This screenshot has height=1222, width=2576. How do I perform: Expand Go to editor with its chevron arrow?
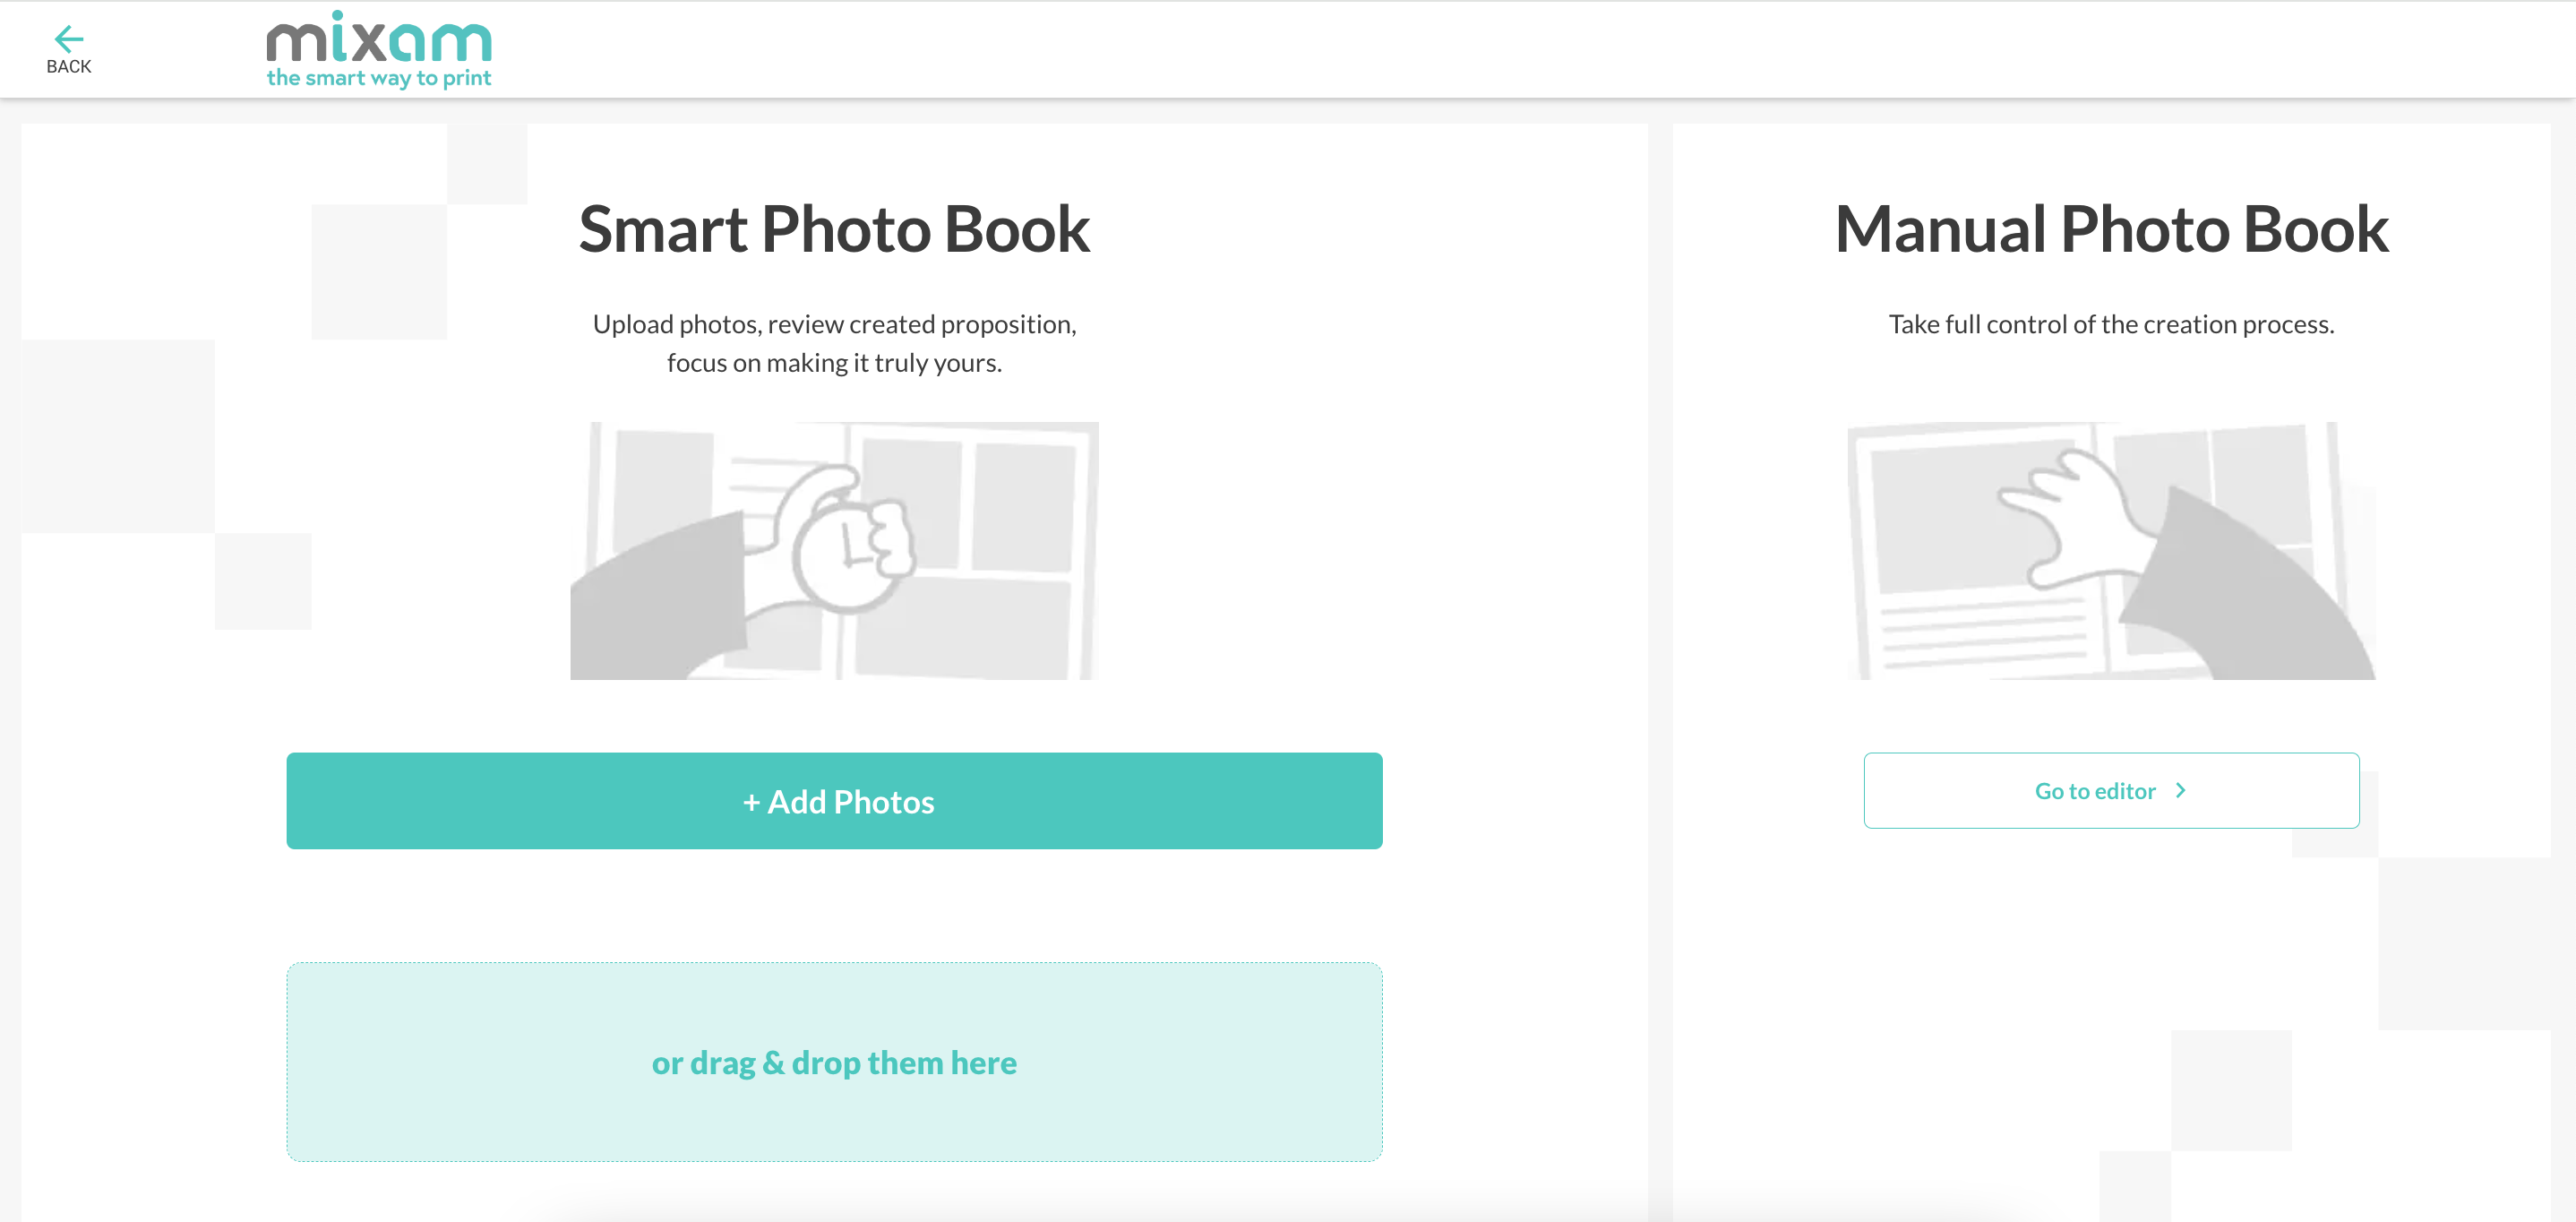tap(2181, 790)
